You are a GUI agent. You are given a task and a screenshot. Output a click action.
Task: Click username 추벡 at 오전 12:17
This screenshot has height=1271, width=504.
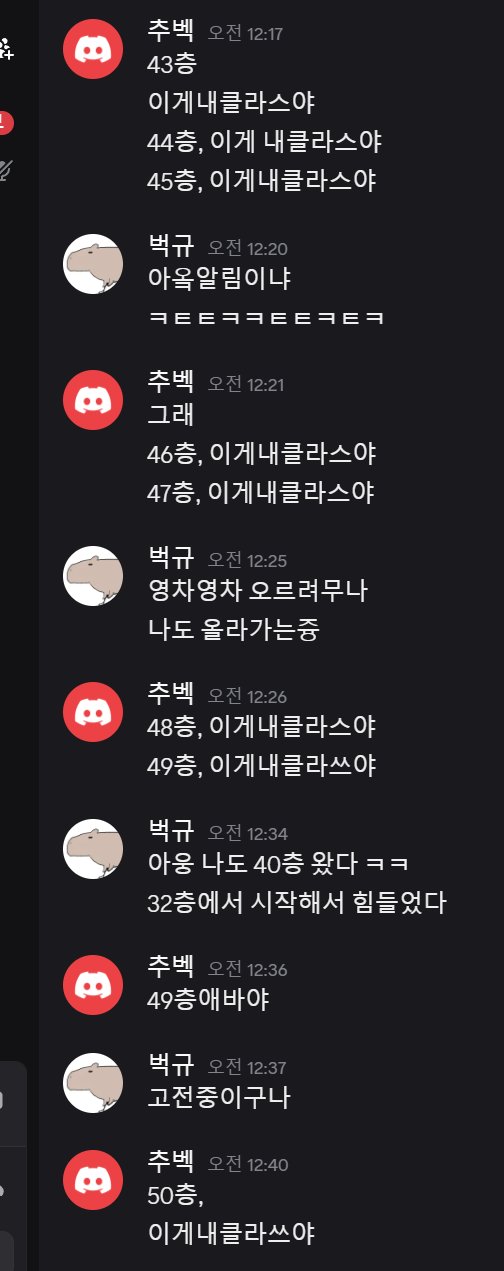(171, 32)
